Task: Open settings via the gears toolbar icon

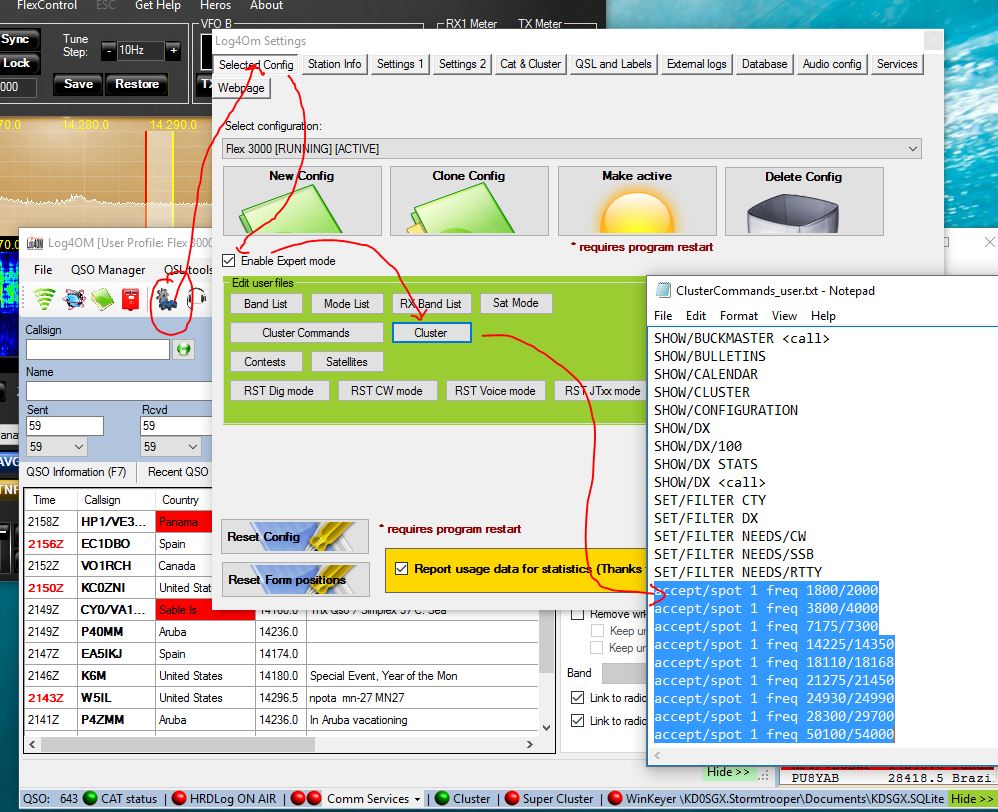Action: (x=167, y=300)
